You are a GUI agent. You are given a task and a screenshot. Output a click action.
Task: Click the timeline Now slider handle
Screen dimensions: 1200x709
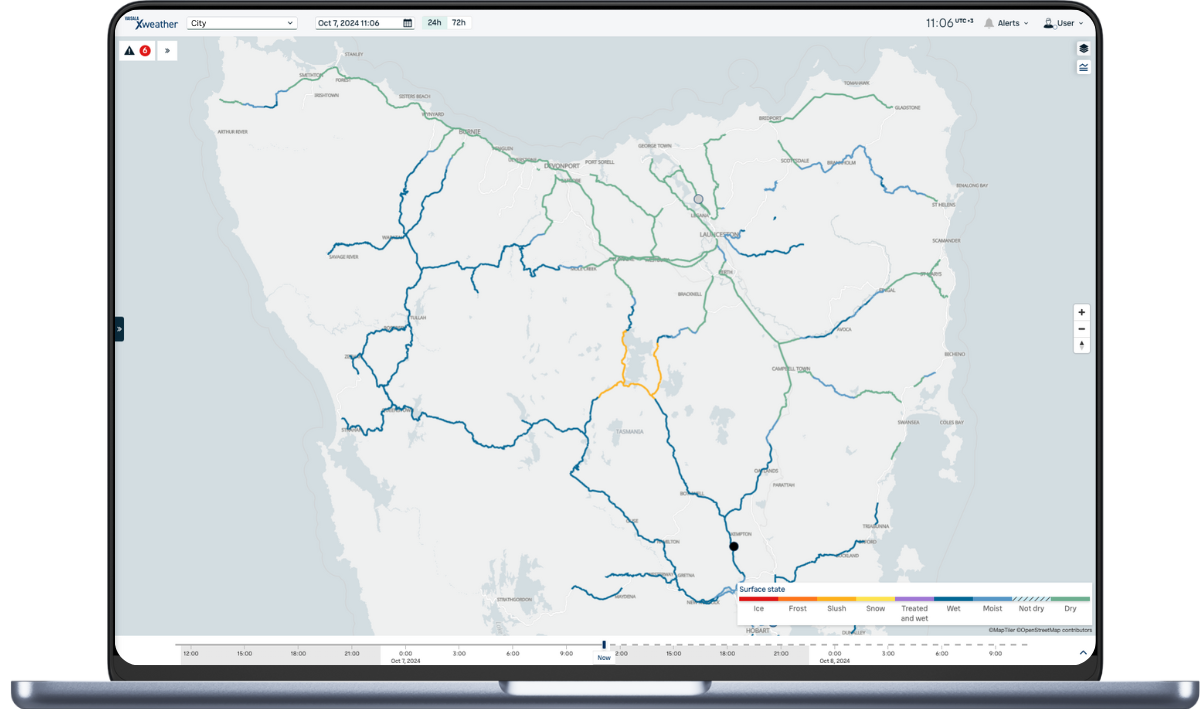604,646
